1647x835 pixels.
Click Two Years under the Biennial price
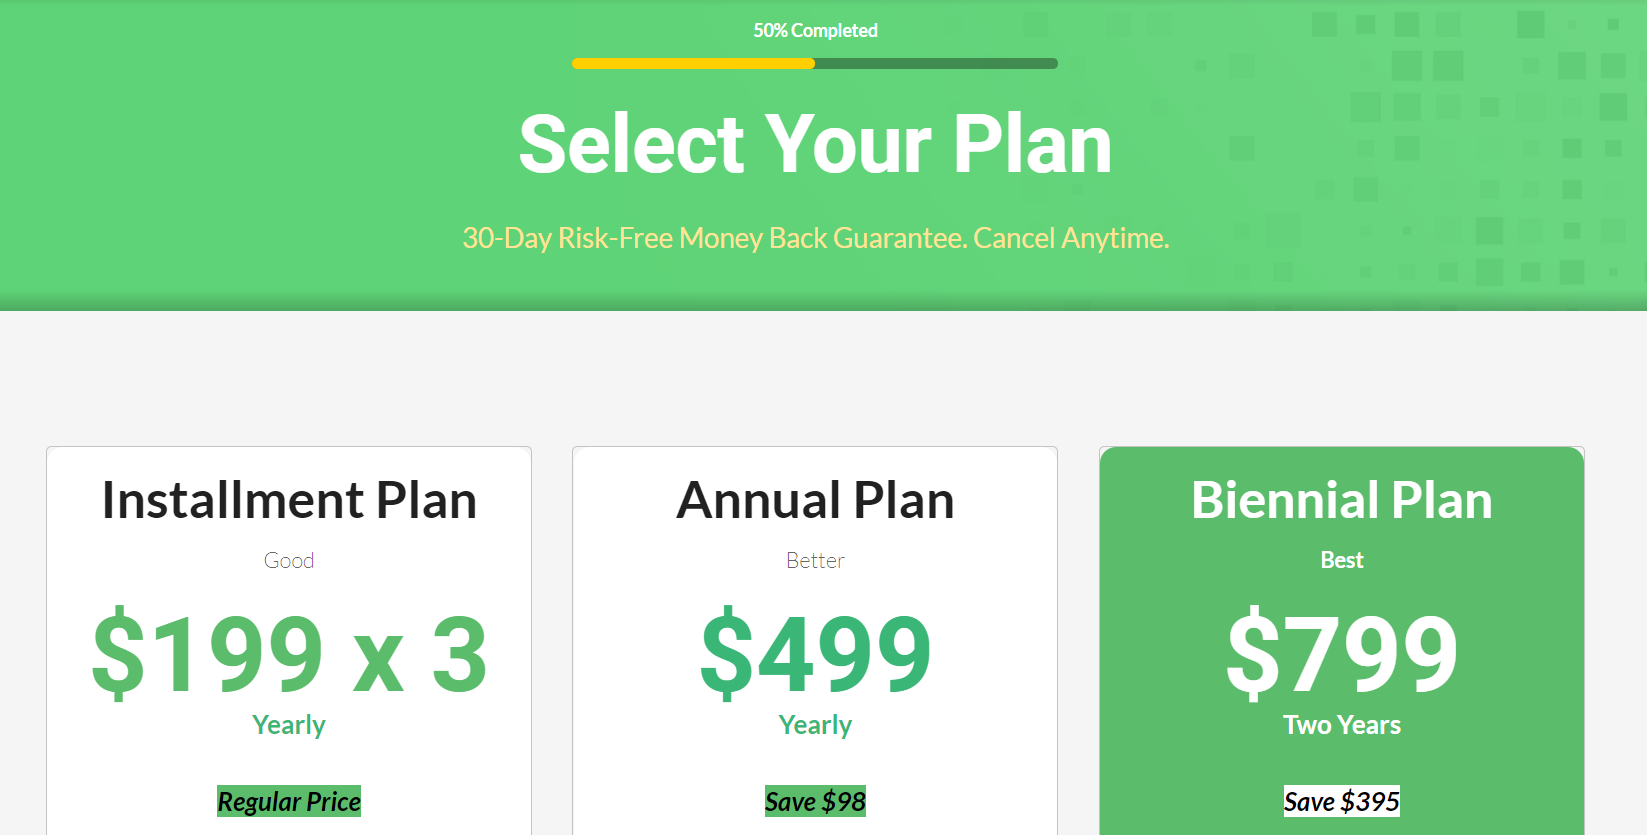(x=1342, y=725)
